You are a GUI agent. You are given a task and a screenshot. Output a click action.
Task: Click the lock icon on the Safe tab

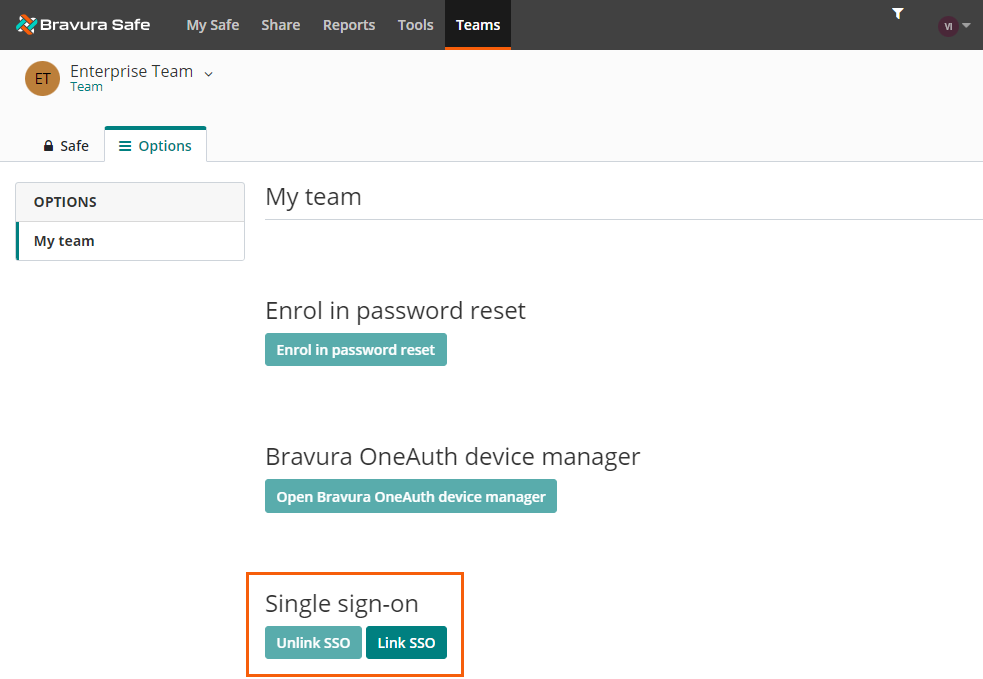pyautogui.click(x=47, y=145)
